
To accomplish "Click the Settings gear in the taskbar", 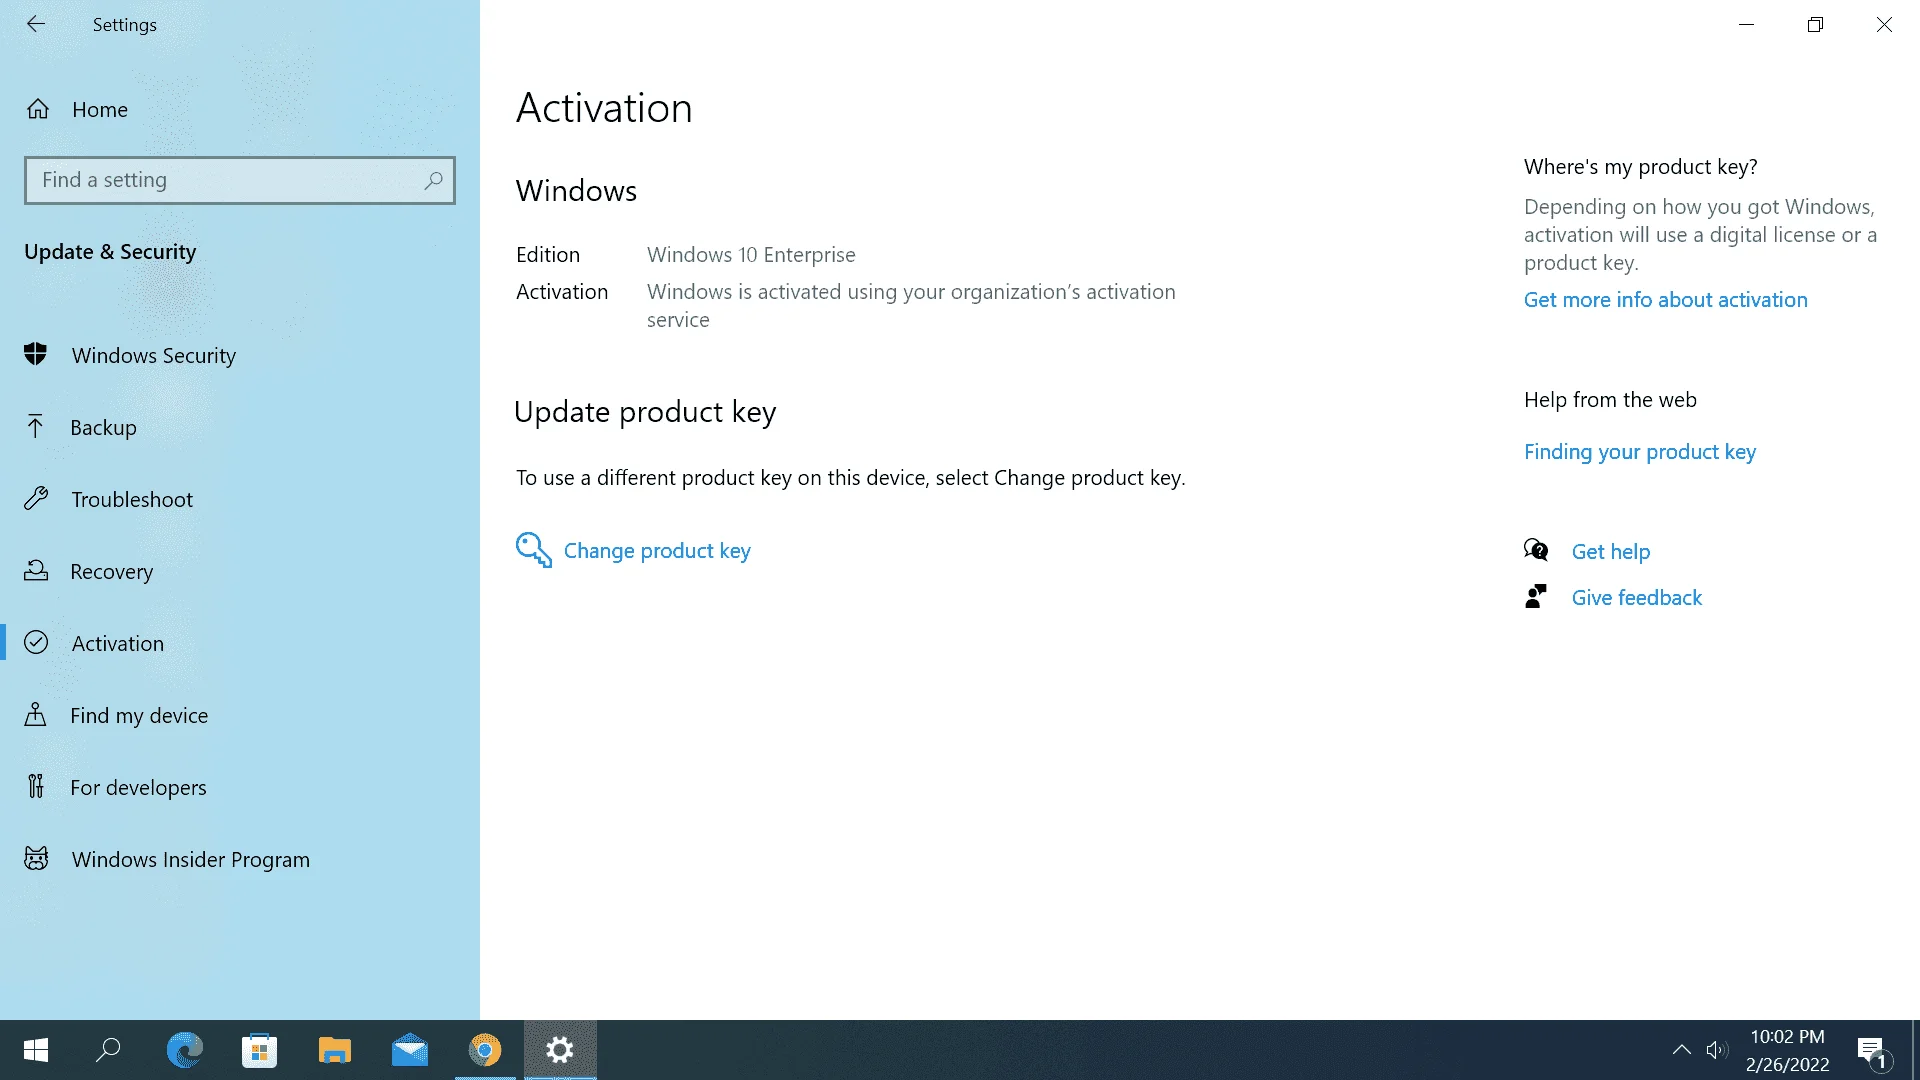I will coord(560,1050).
